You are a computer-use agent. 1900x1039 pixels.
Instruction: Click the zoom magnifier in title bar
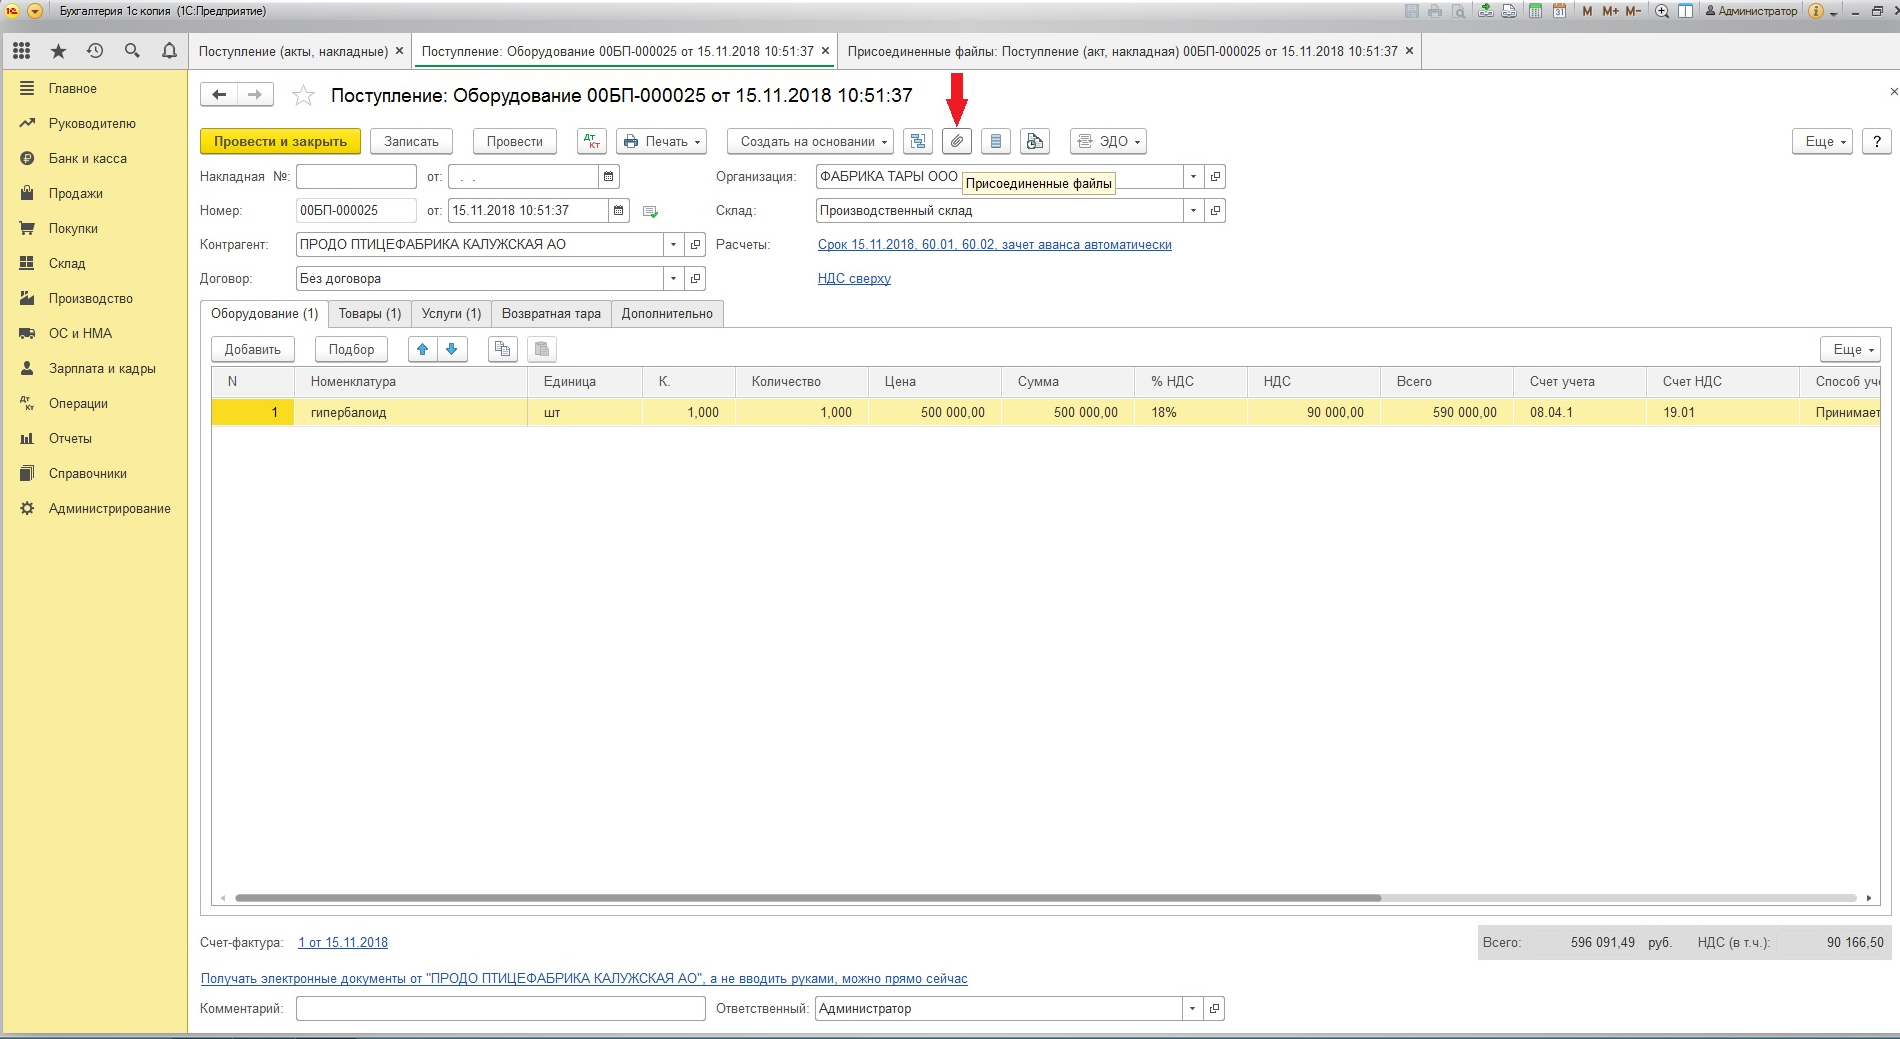pyautogui.click(x=1662, y=11)
